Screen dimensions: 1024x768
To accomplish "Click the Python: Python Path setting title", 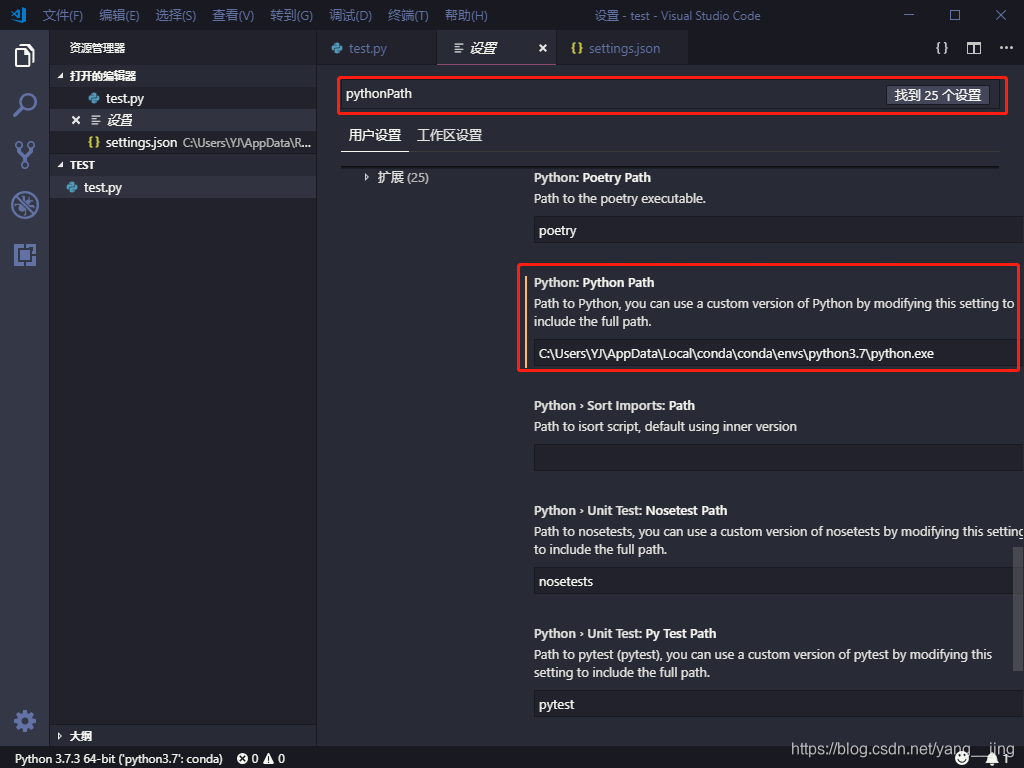I will [594, 283].
